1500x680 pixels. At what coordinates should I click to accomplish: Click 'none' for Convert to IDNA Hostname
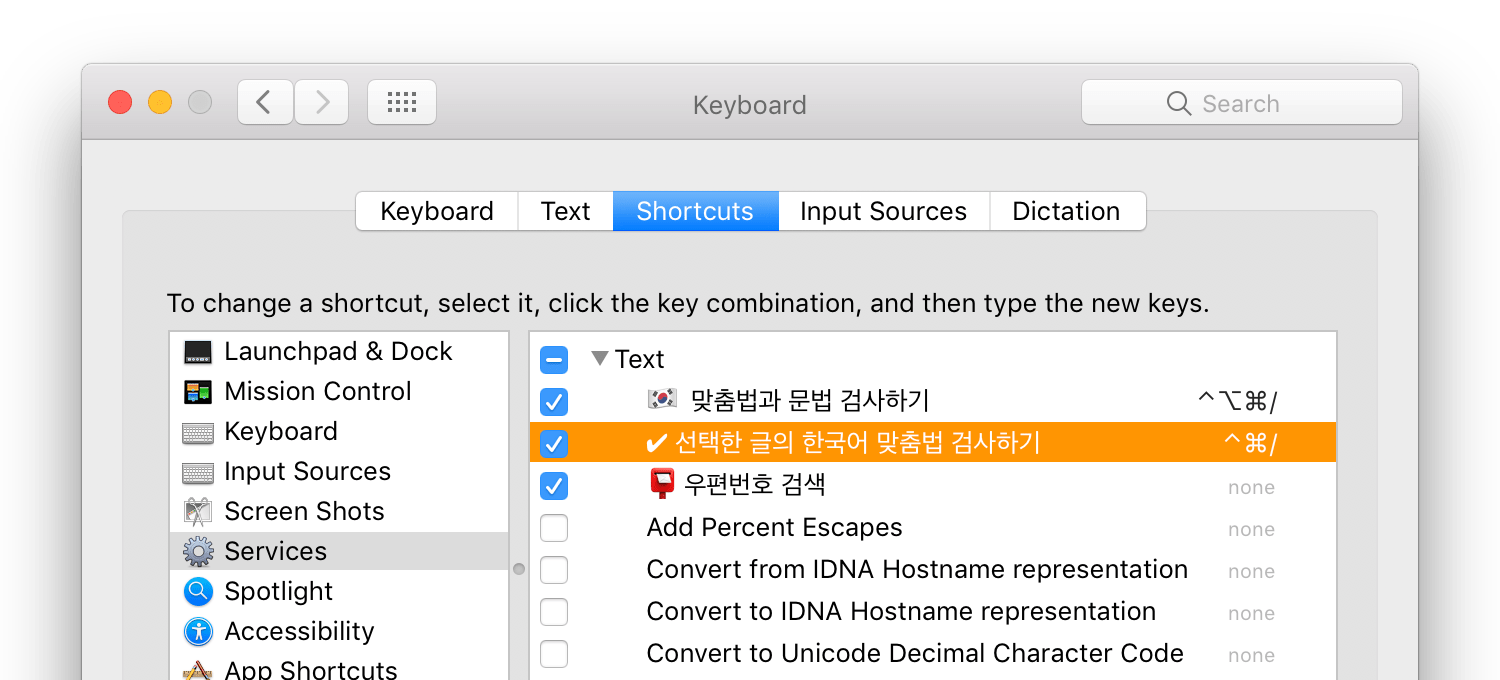[x=1251, y=614]
